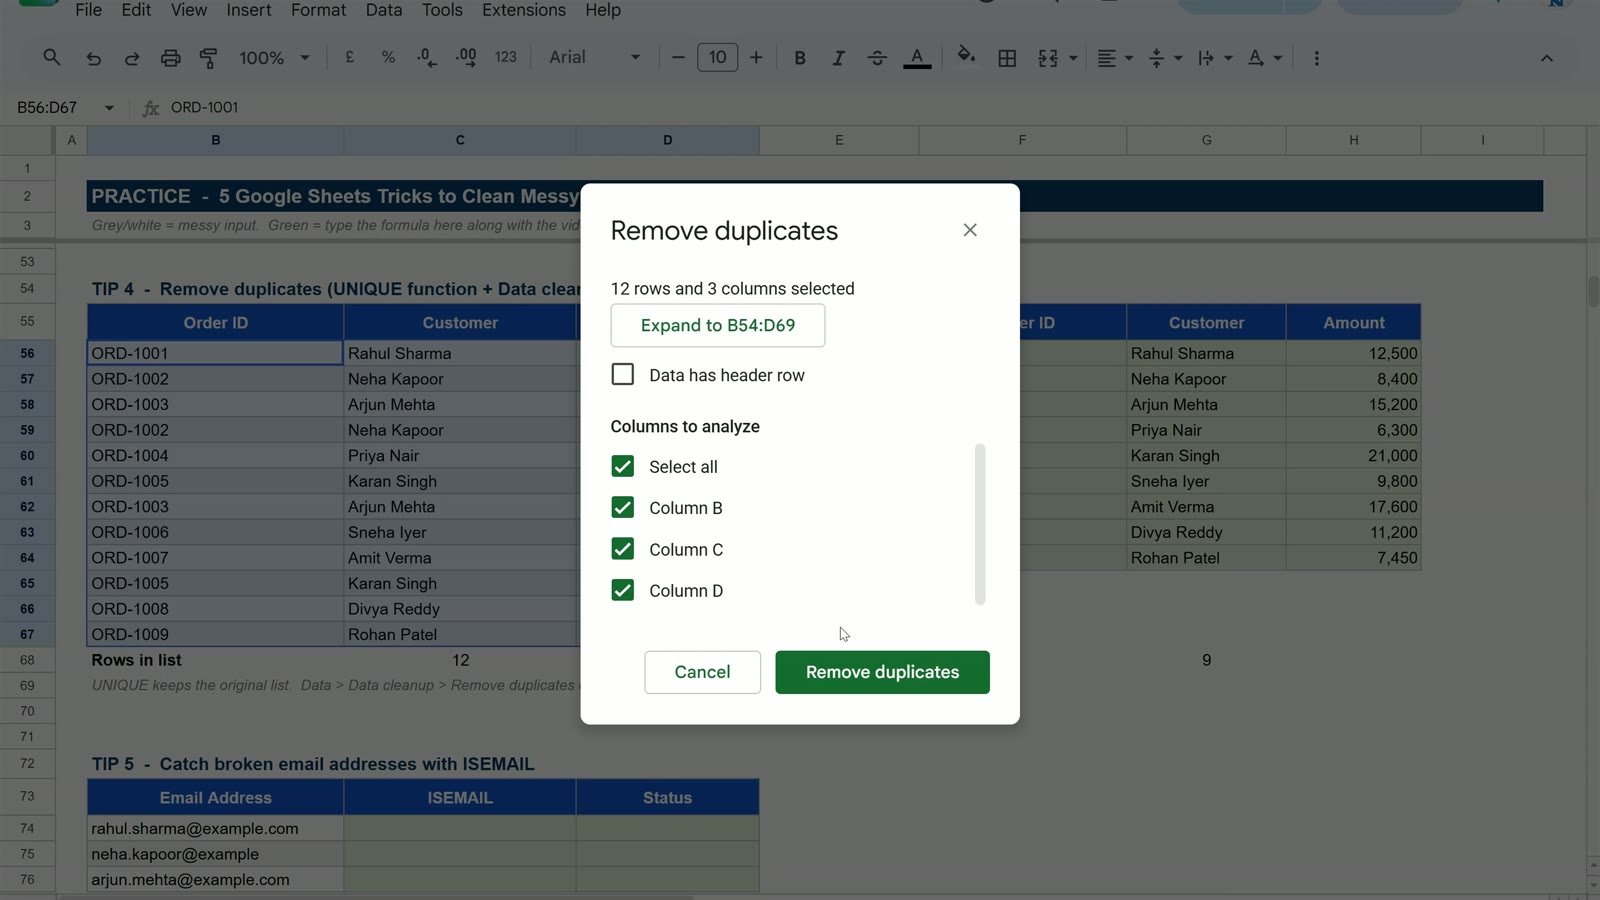
Task: Format as currency with pound icon
Action: 349,58
